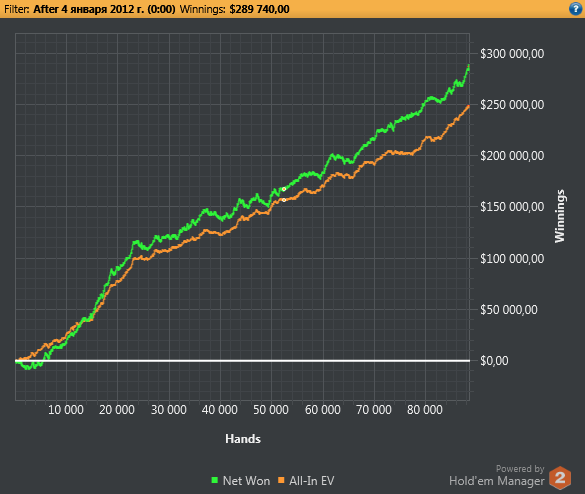Click the green Net Won legend swatch
585x494 pixels.
click(x=215, y=480)
